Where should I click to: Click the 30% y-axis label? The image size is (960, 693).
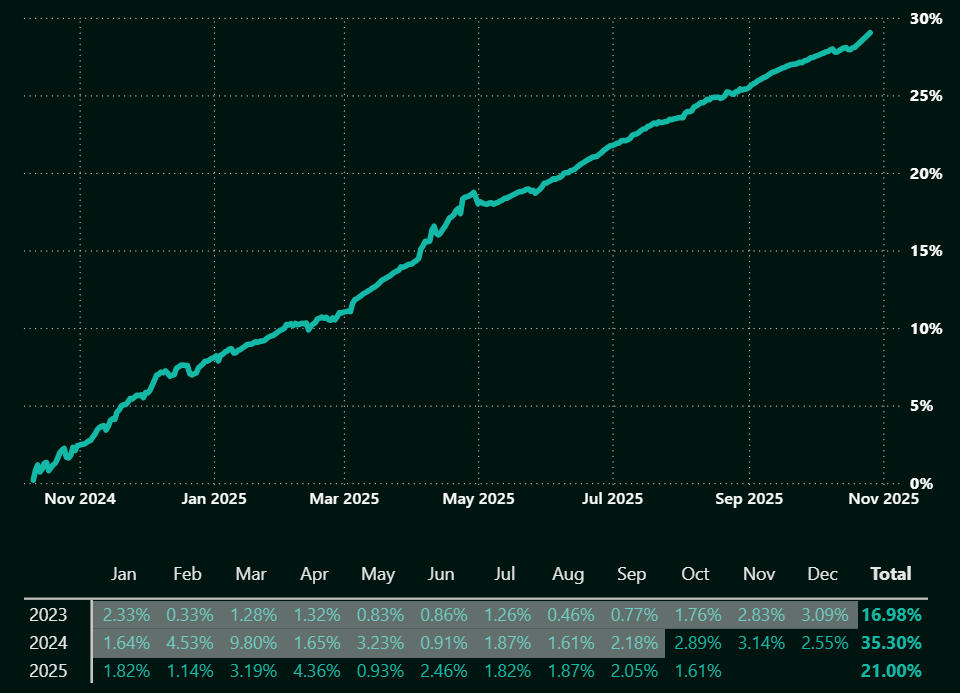click(x=926, y=19)
